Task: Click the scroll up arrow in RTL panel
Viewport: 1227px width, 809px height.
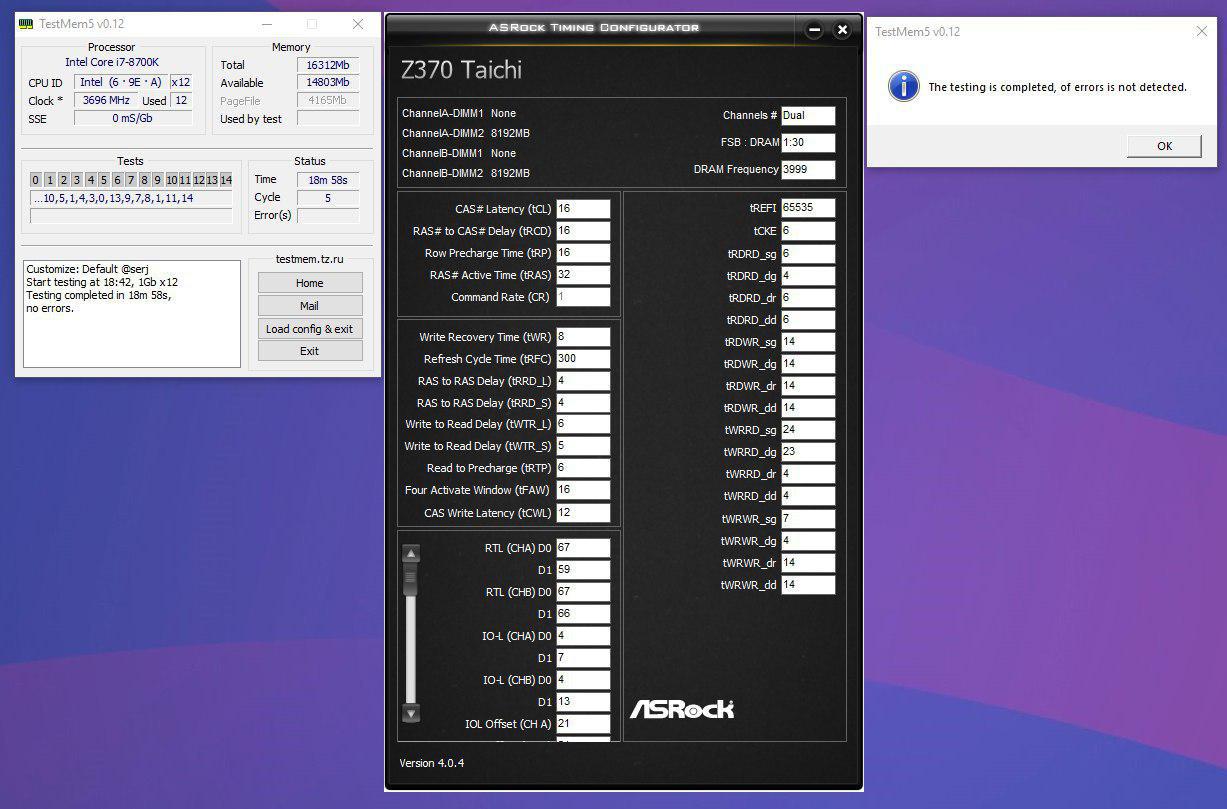Action: [411, 553]
